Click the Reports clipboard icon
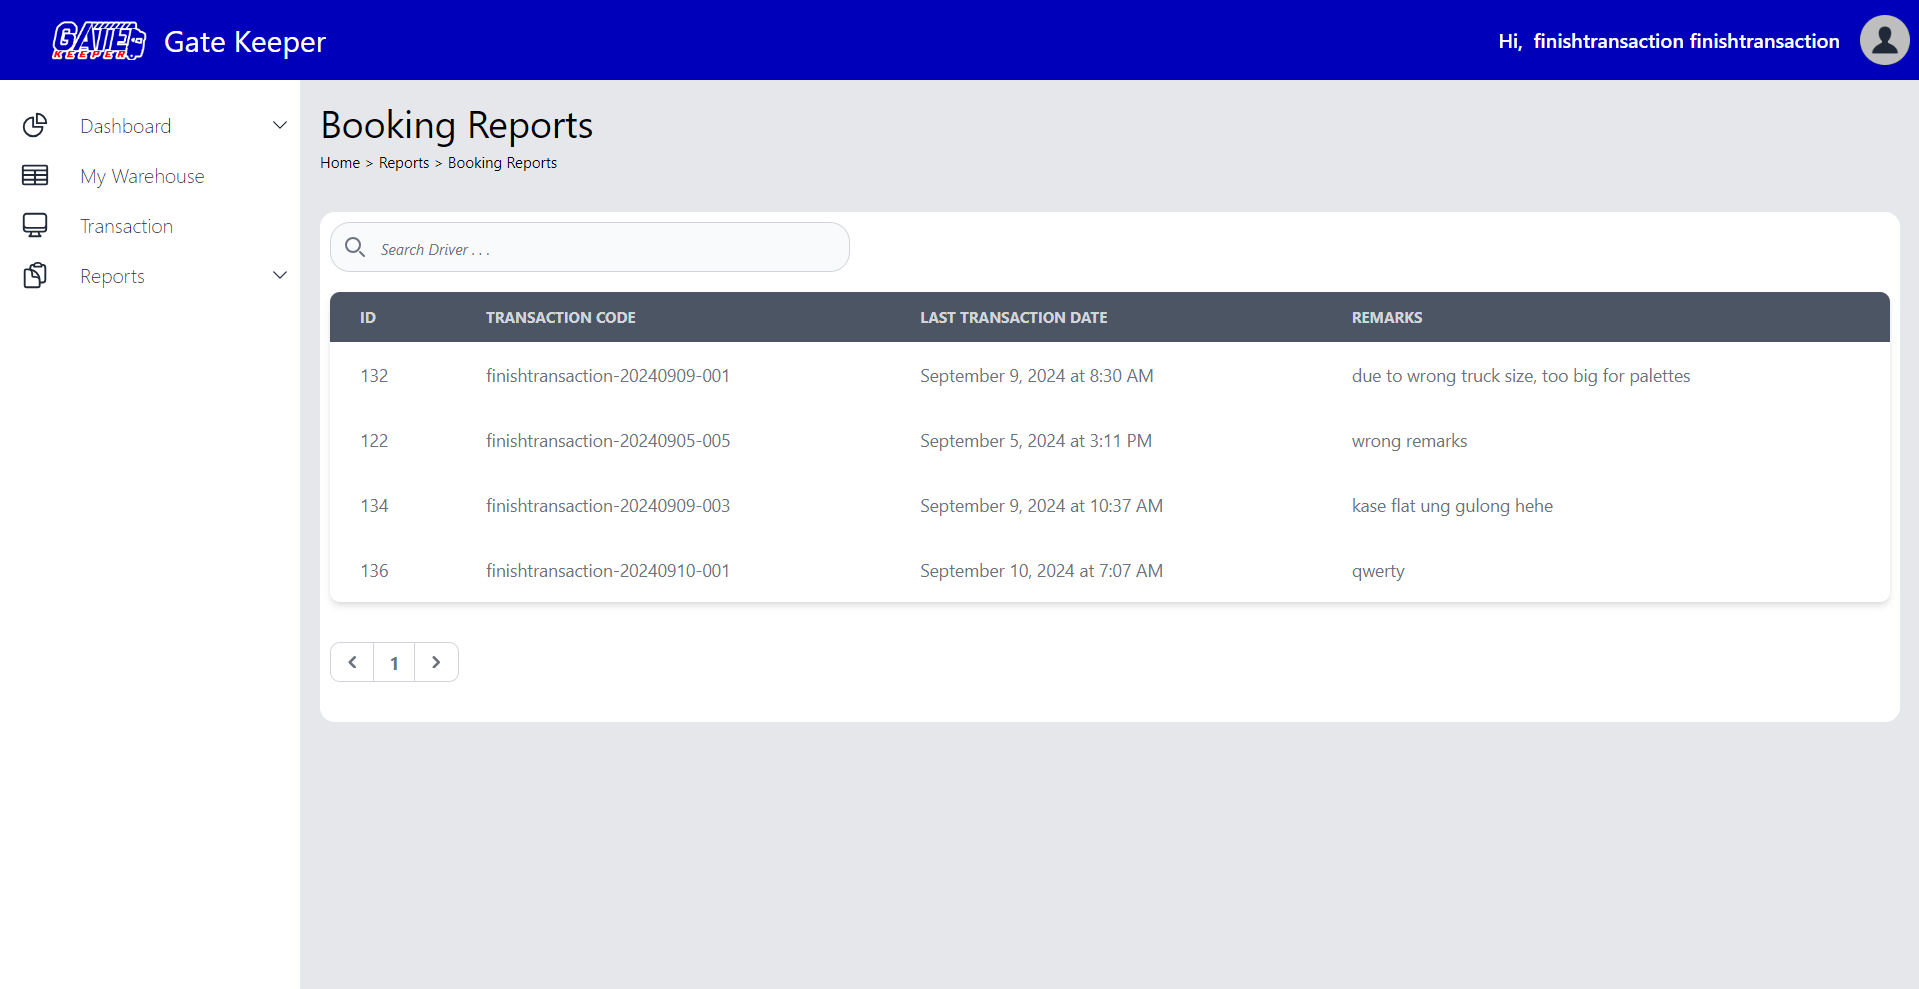This screenshot has height=989, width=1919. [x=35, y=276]
